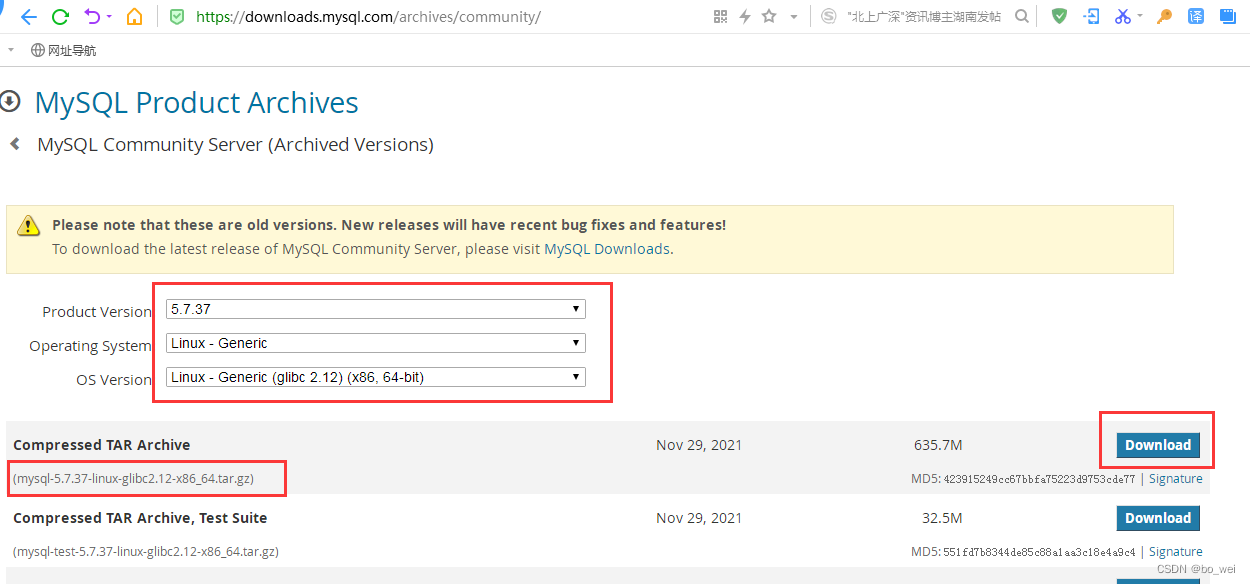
Task: Click Nov 29, 2021 in the Test Suite row
Action: click(x=699, y=518)
